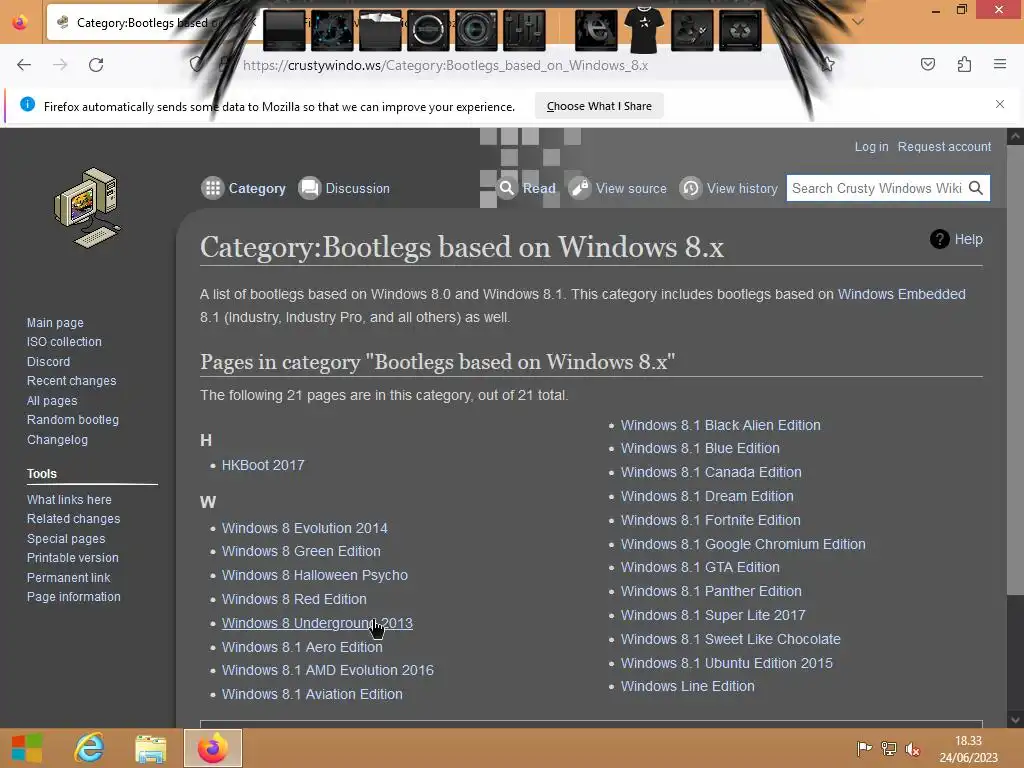Go to Main page in sidebar
This screenshot has height=768, width=1024.
pos(55,323)
